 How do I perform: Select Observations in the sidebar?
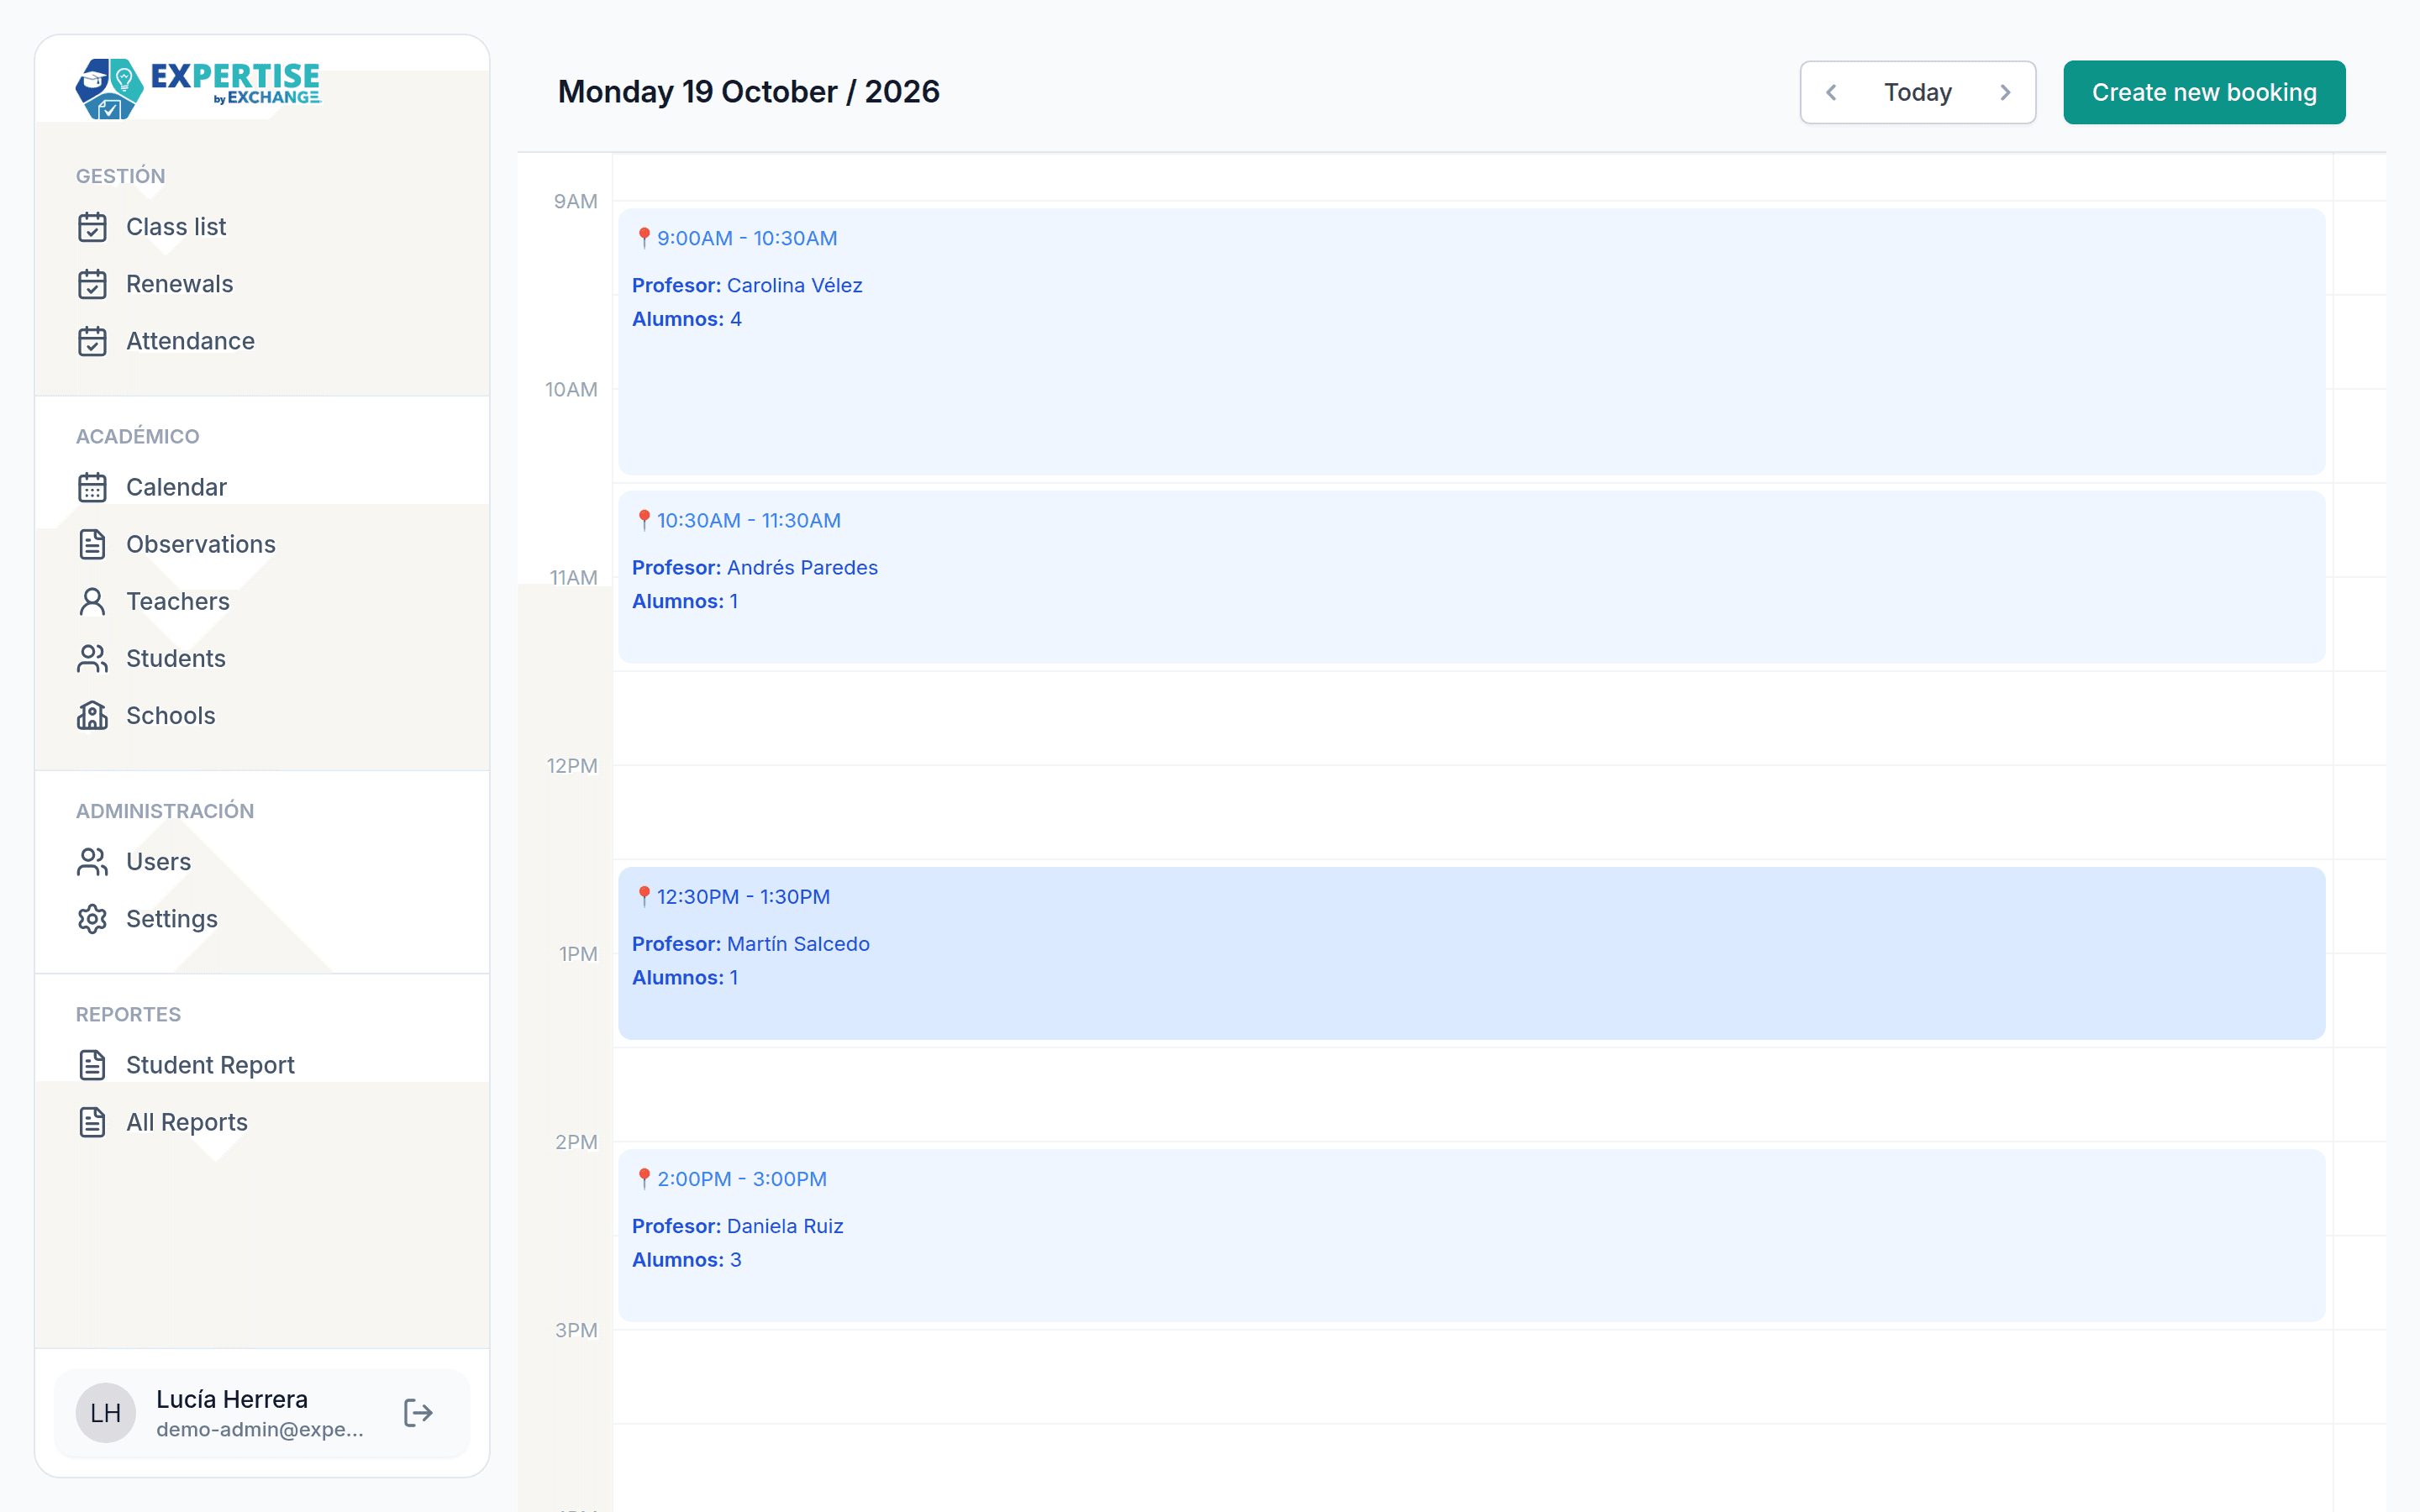(201, 544)
